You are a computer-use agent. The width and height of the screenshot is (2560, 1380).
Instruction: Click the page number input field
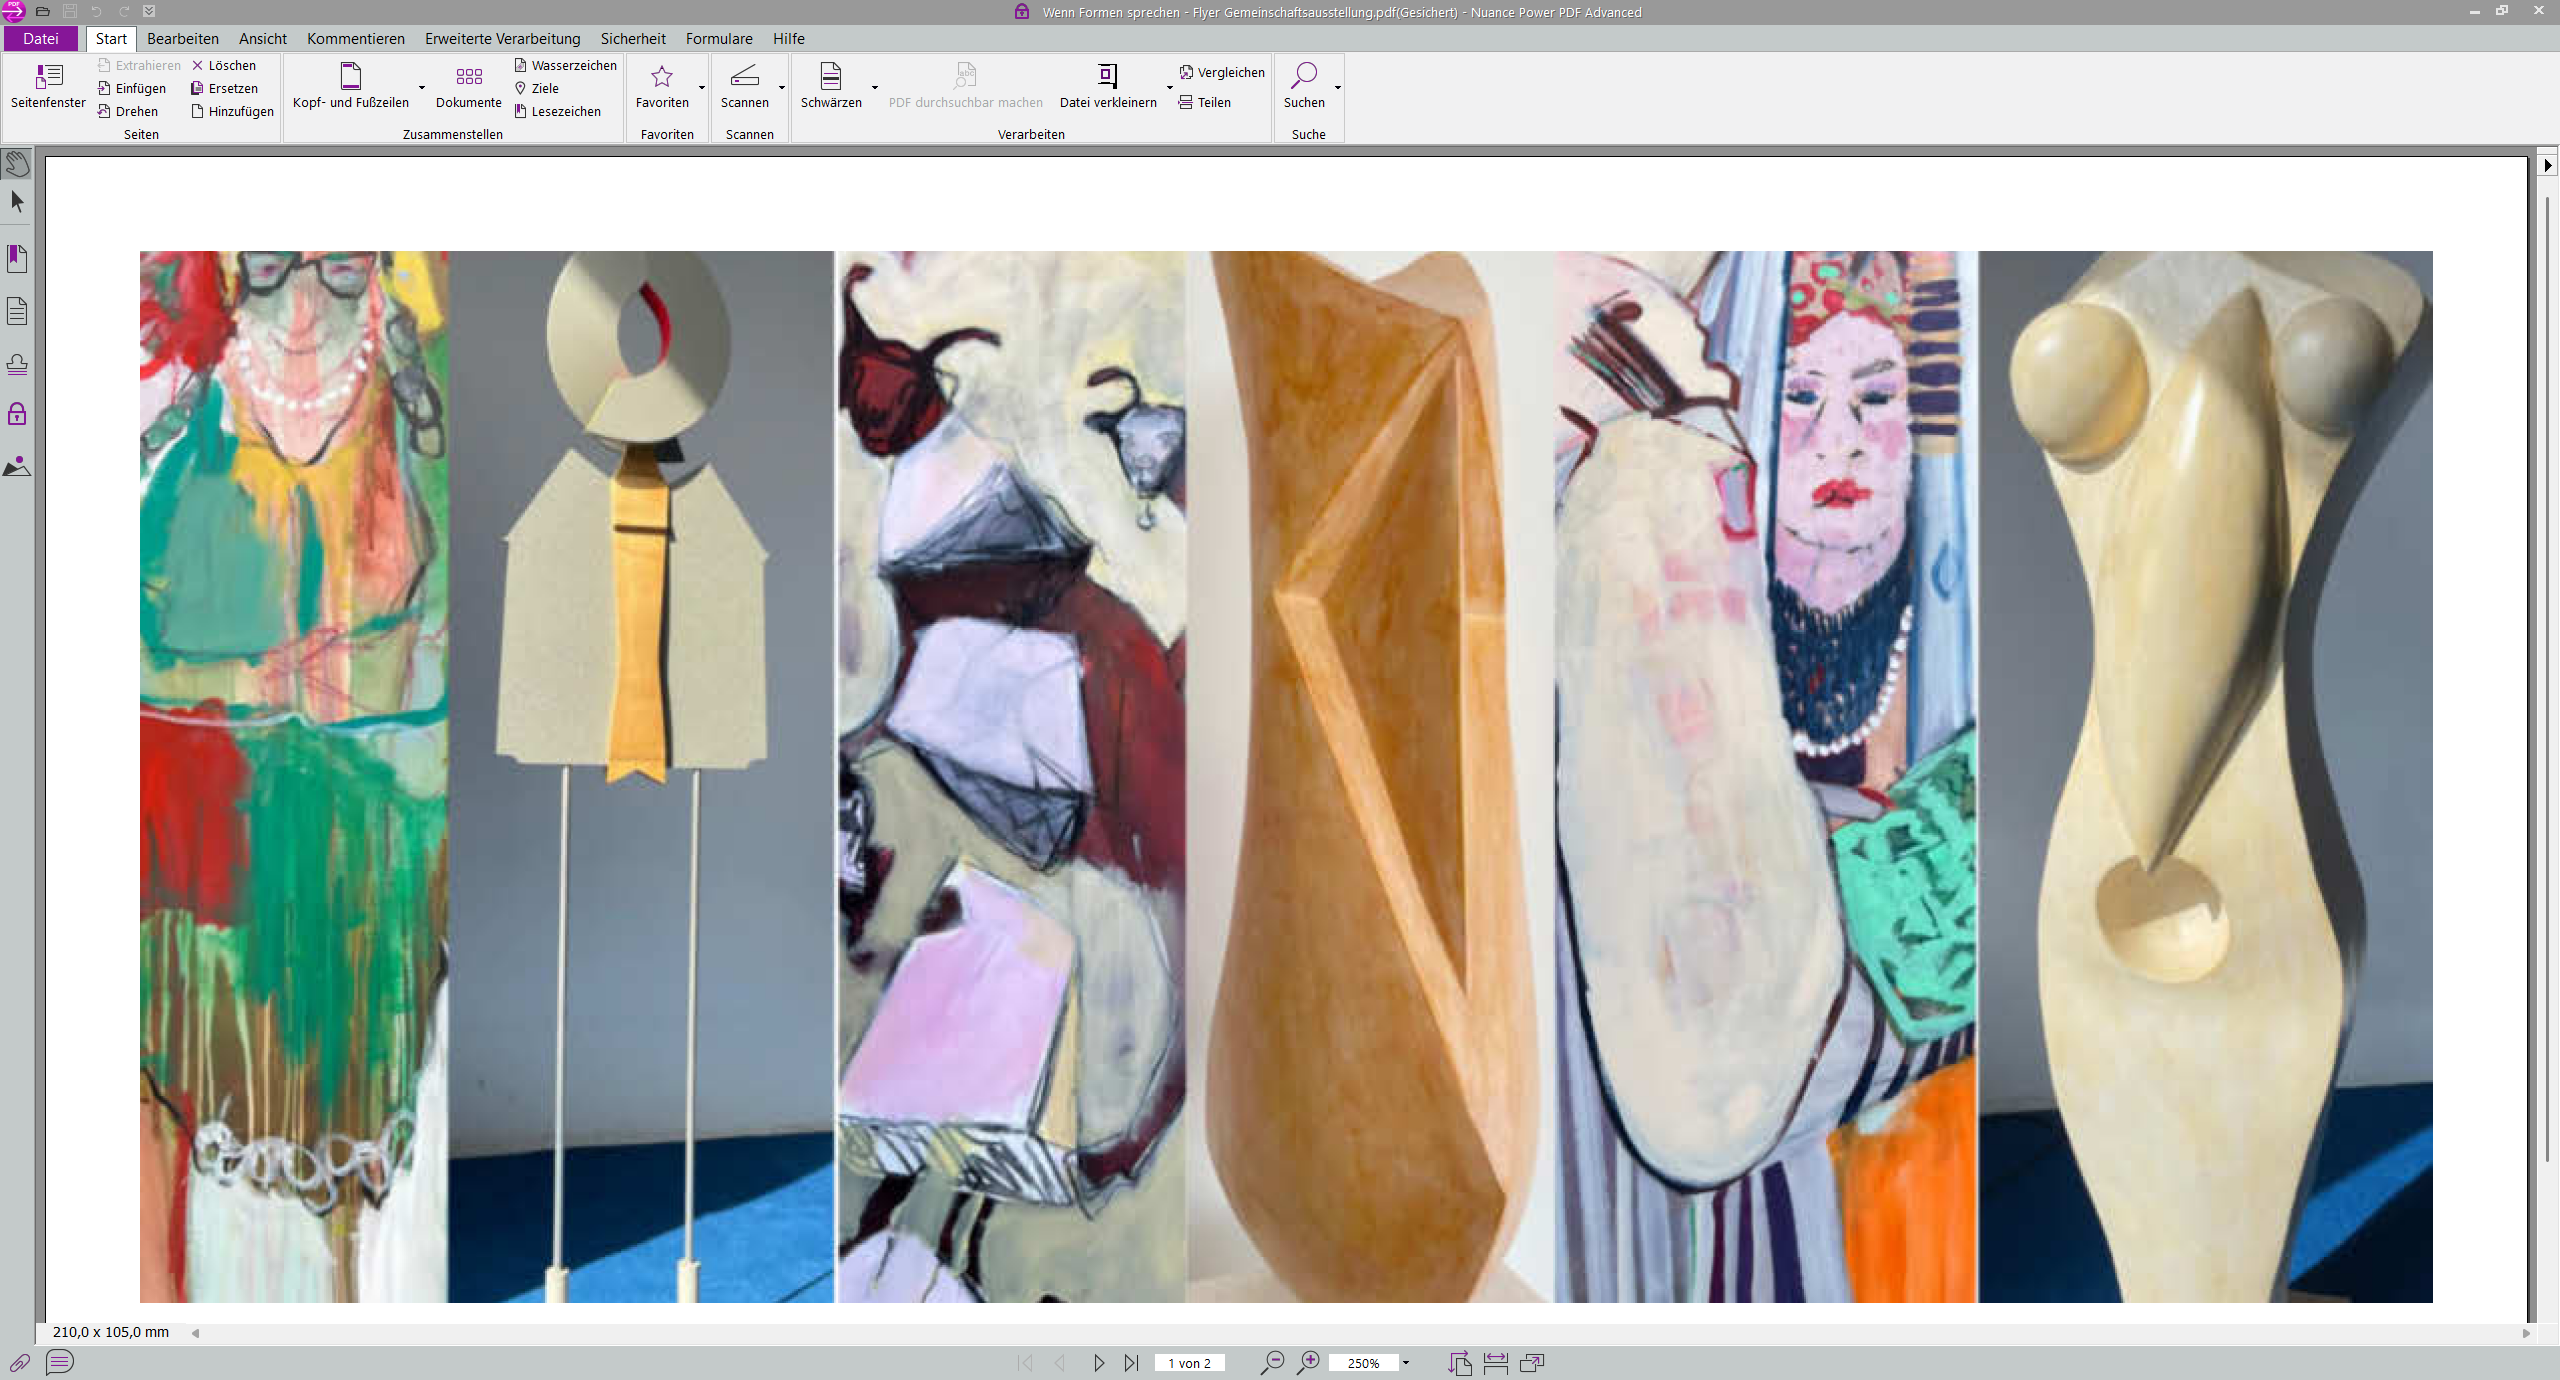click(1189, 1363)
